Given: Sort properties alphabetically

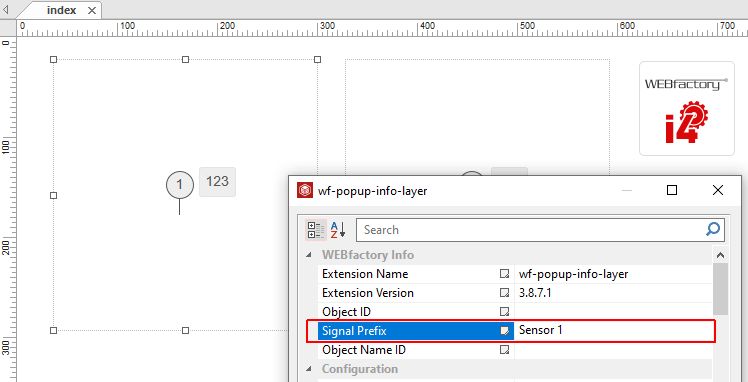Looking at the screenshot, I should tap(338, 230).
